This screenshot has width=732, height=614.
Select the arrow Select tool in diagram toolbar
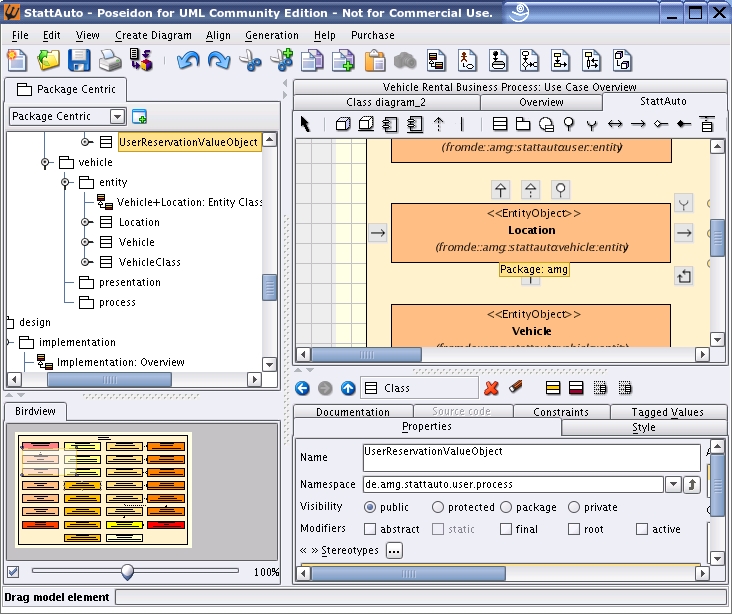click(306, 124)
